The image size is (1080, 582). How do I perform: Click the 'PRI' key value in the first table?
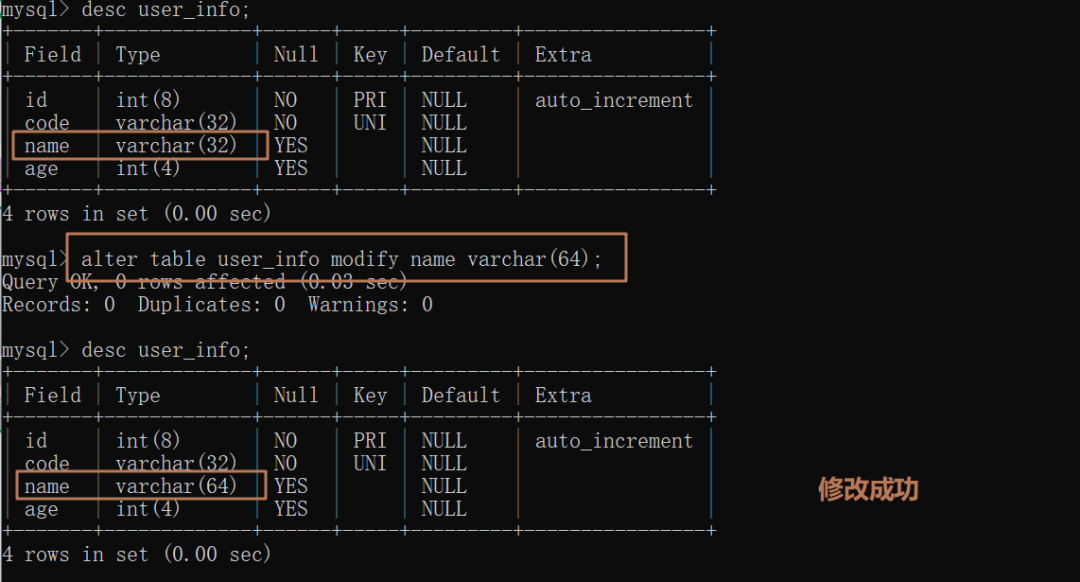370,100
